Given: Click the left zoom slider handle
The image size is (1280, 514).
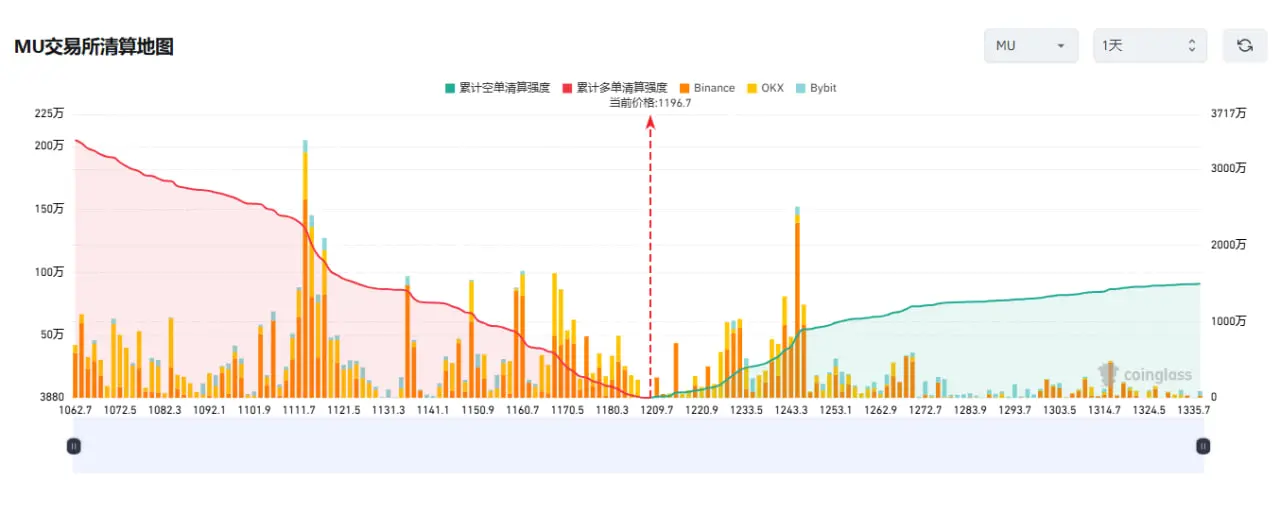Looking at the screenshot, I should pyautogui.click(x=73, y=446).
